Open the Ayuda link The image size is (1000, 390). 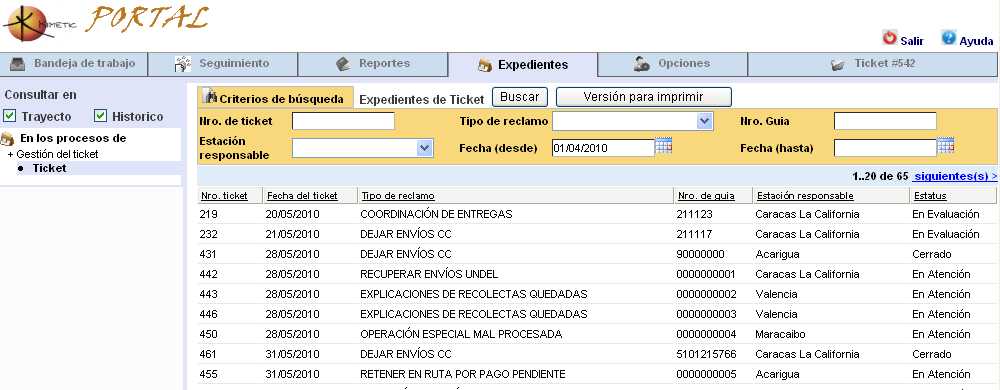click(x=976, y=41)
